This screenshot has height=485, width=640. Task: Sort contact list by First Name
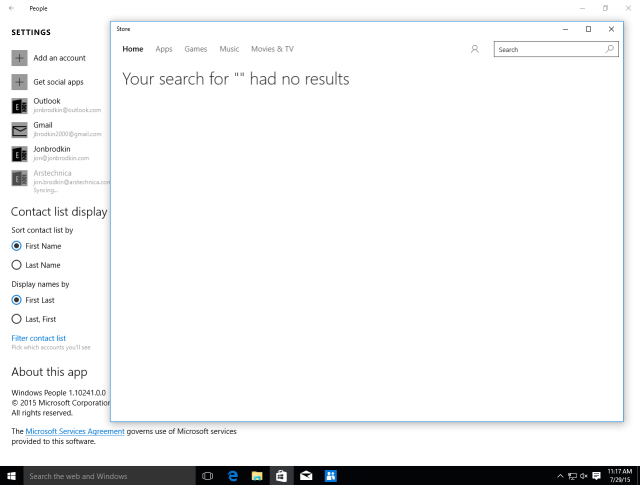point(16,246)
